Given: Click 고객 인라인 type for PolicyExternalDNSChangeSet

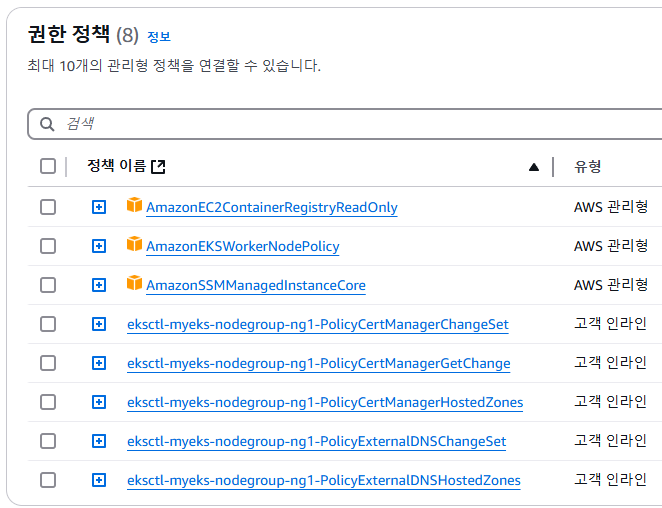Looking at the screenshot, I should [610, 441].
